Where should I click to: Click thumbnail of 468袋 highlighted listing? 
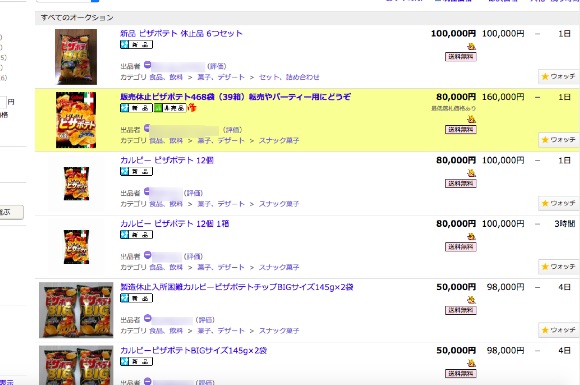[76, 120]
